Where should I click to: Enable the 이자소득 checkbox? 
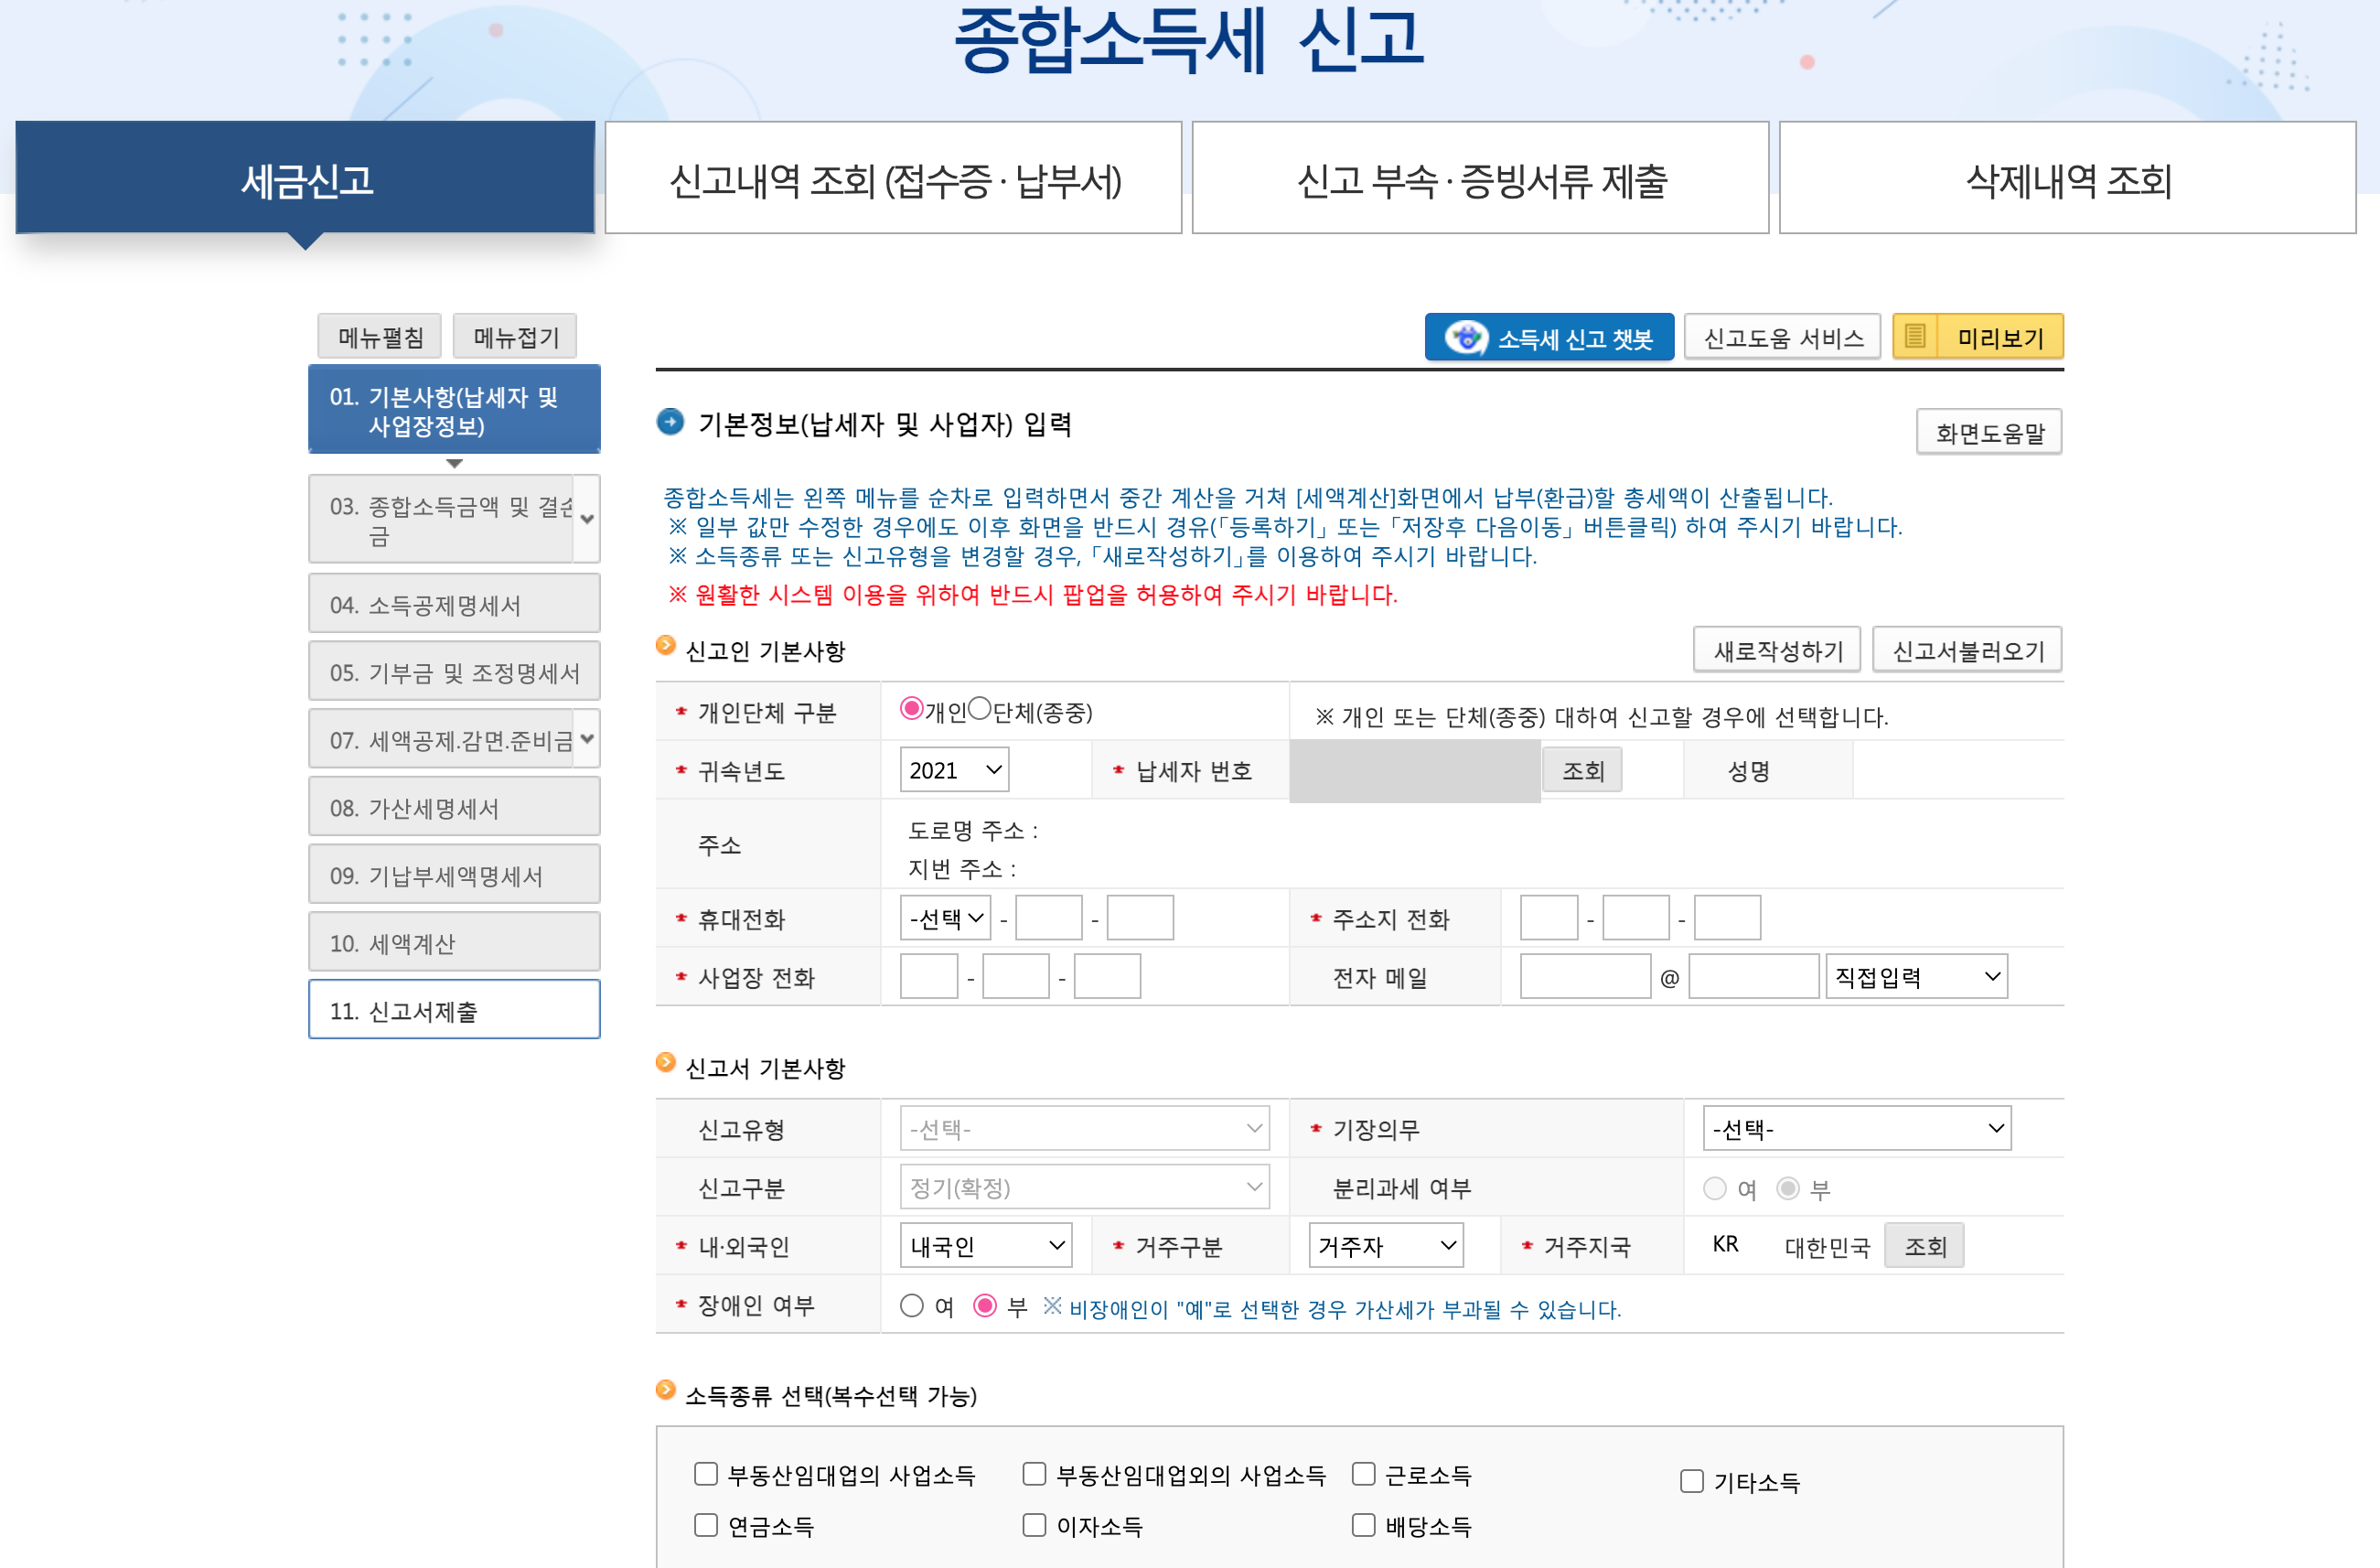click(x=1034, y=1525)
